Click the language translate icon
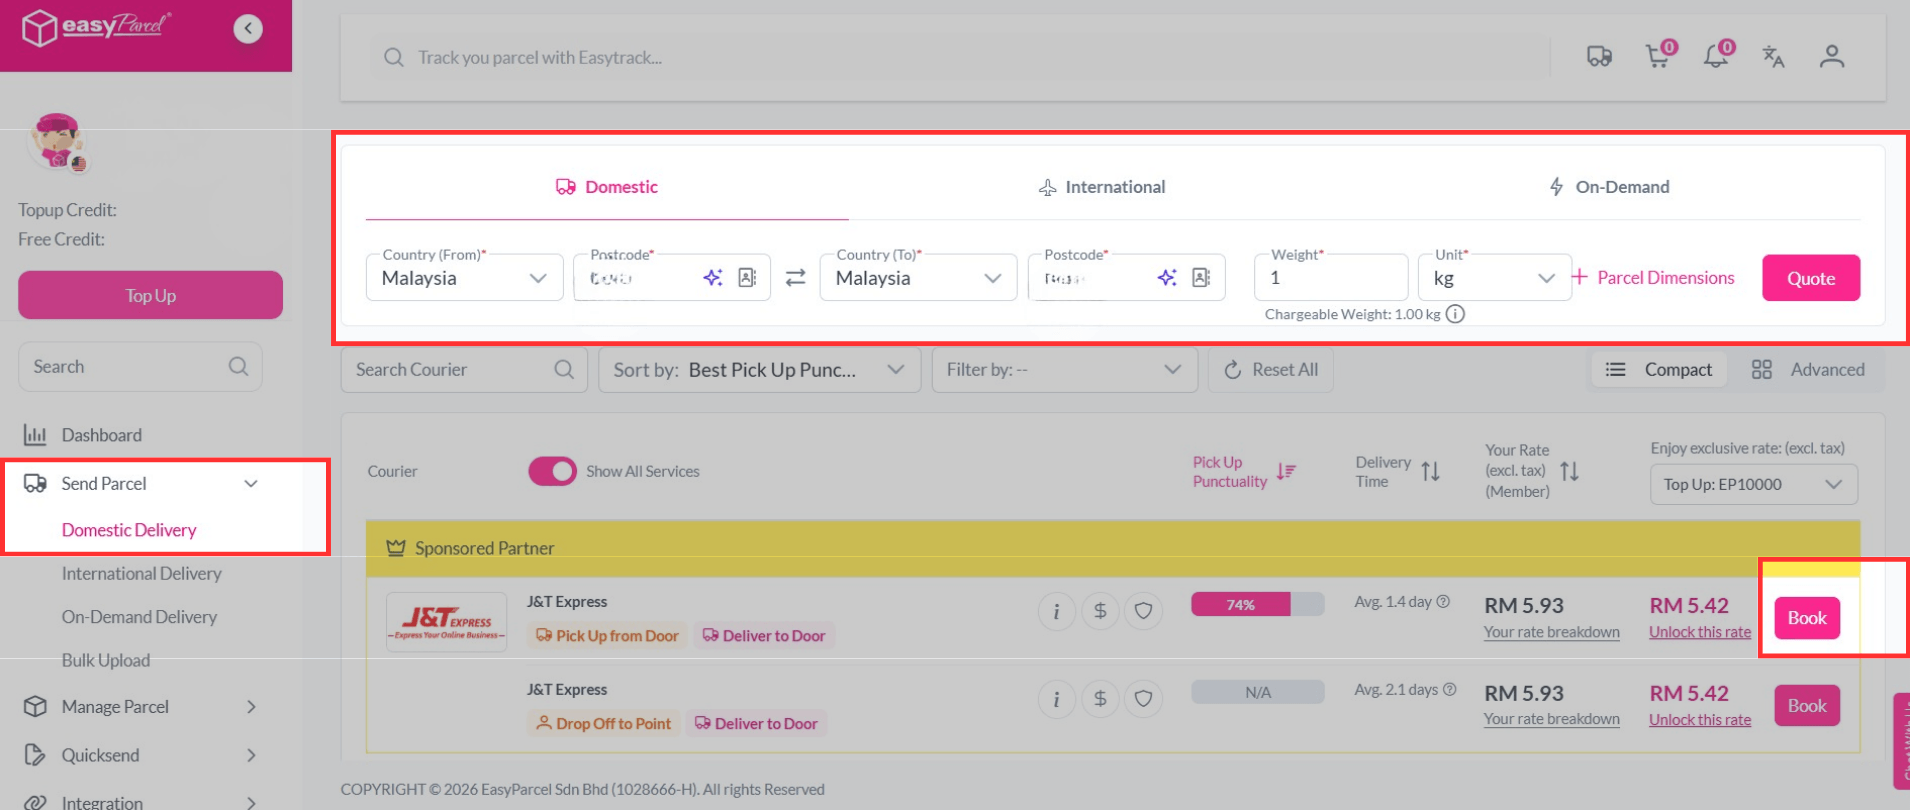 1773,57
